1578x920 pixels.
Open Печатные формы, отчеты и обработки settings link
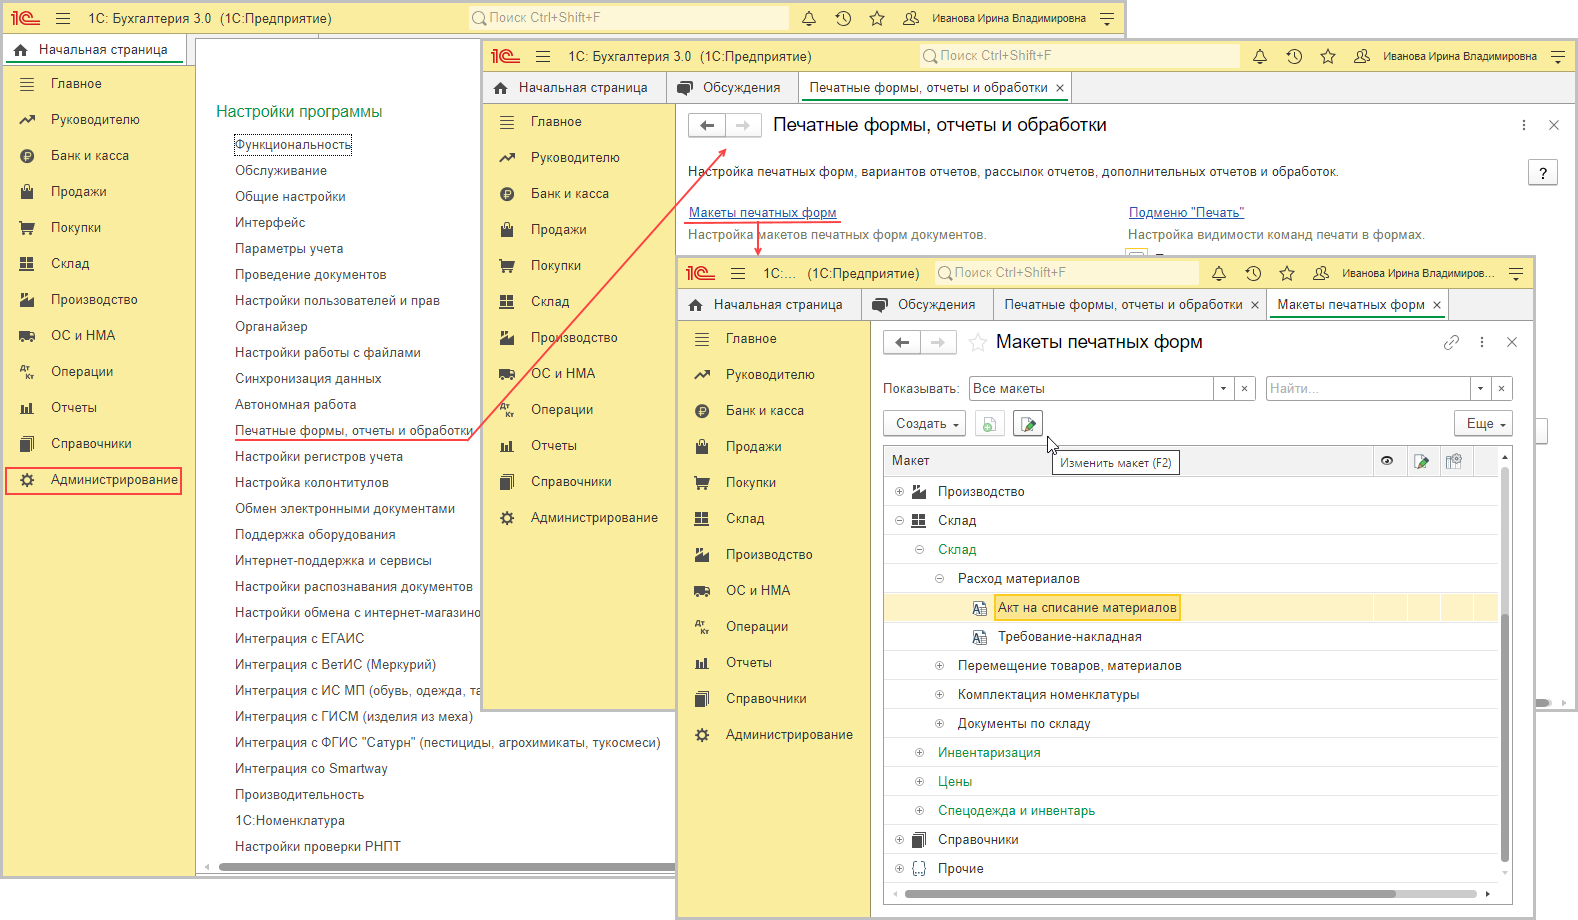point(353,431)
